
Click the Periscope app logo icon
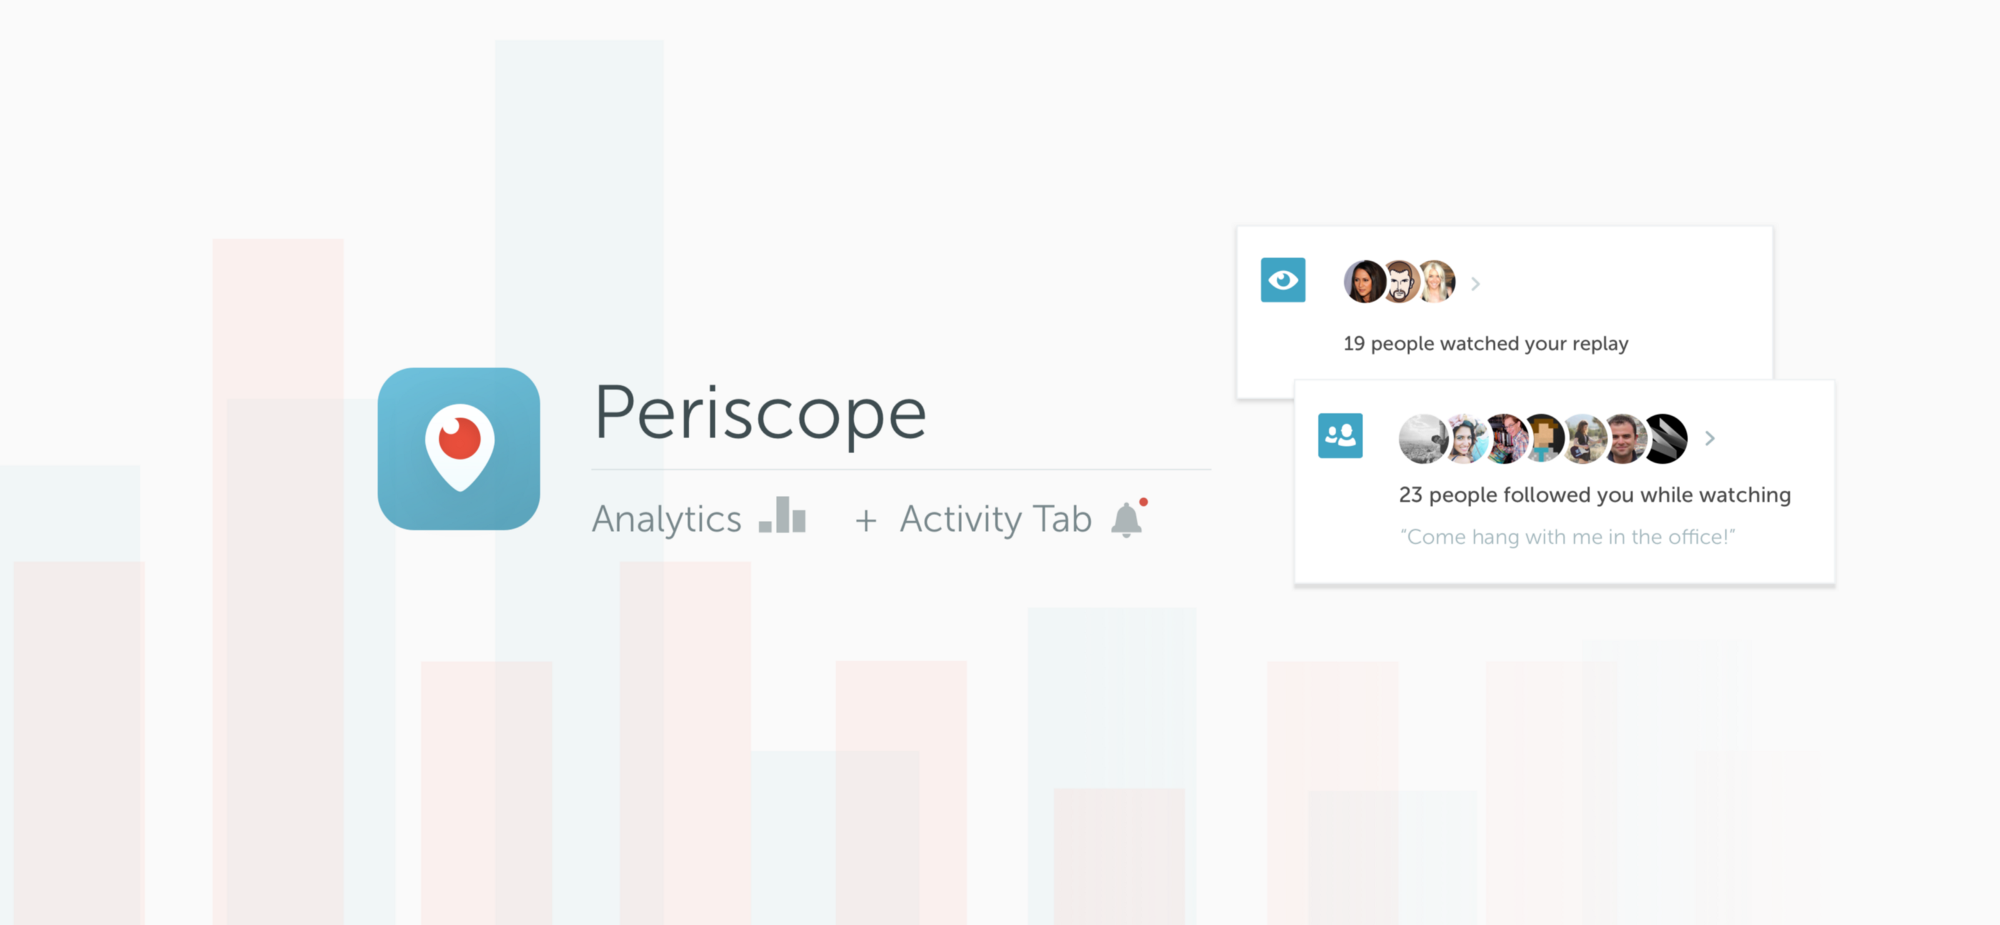point(459,449)
